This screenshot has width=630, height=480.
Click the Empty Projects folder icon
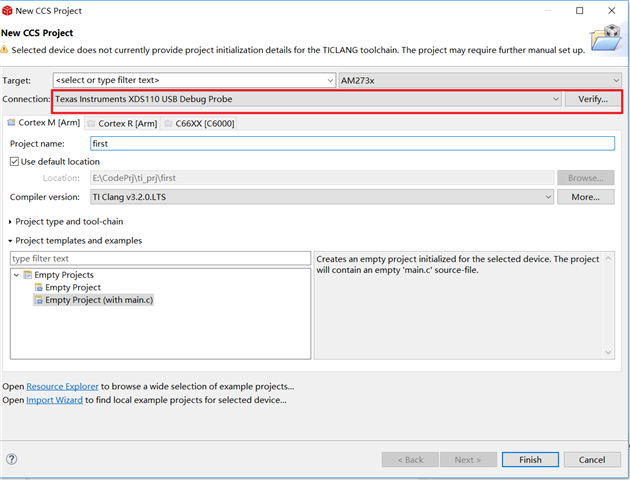(x=28, y=275)
